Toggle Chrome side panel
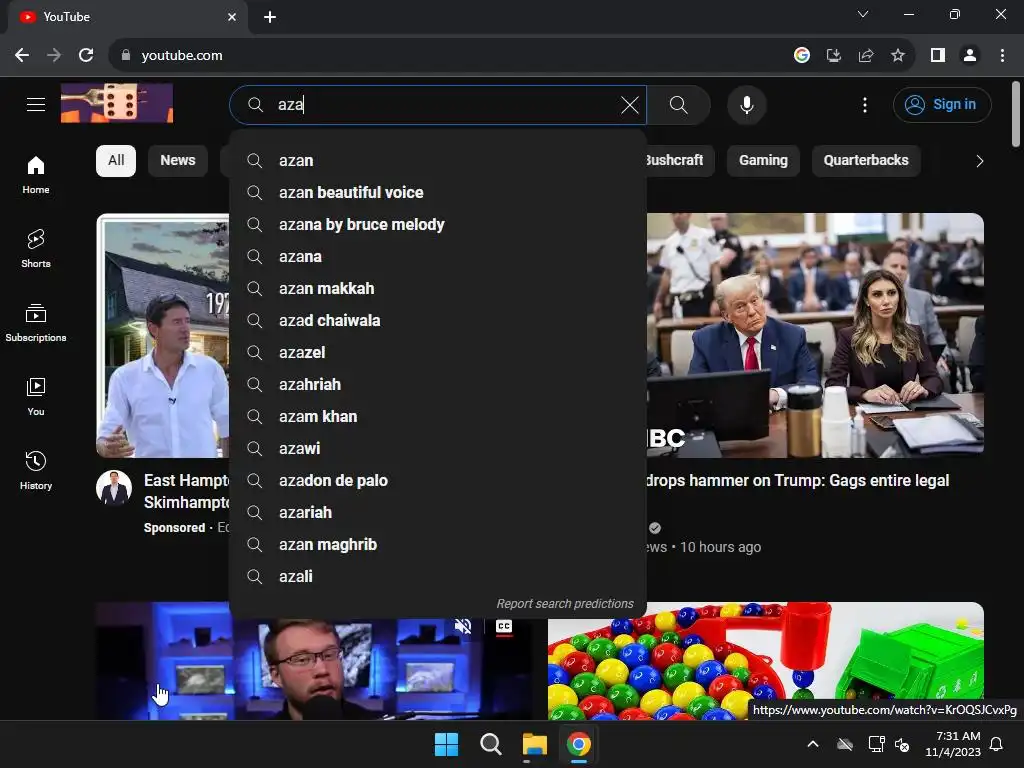The image size is (1024, 768). tap(938, 56)
